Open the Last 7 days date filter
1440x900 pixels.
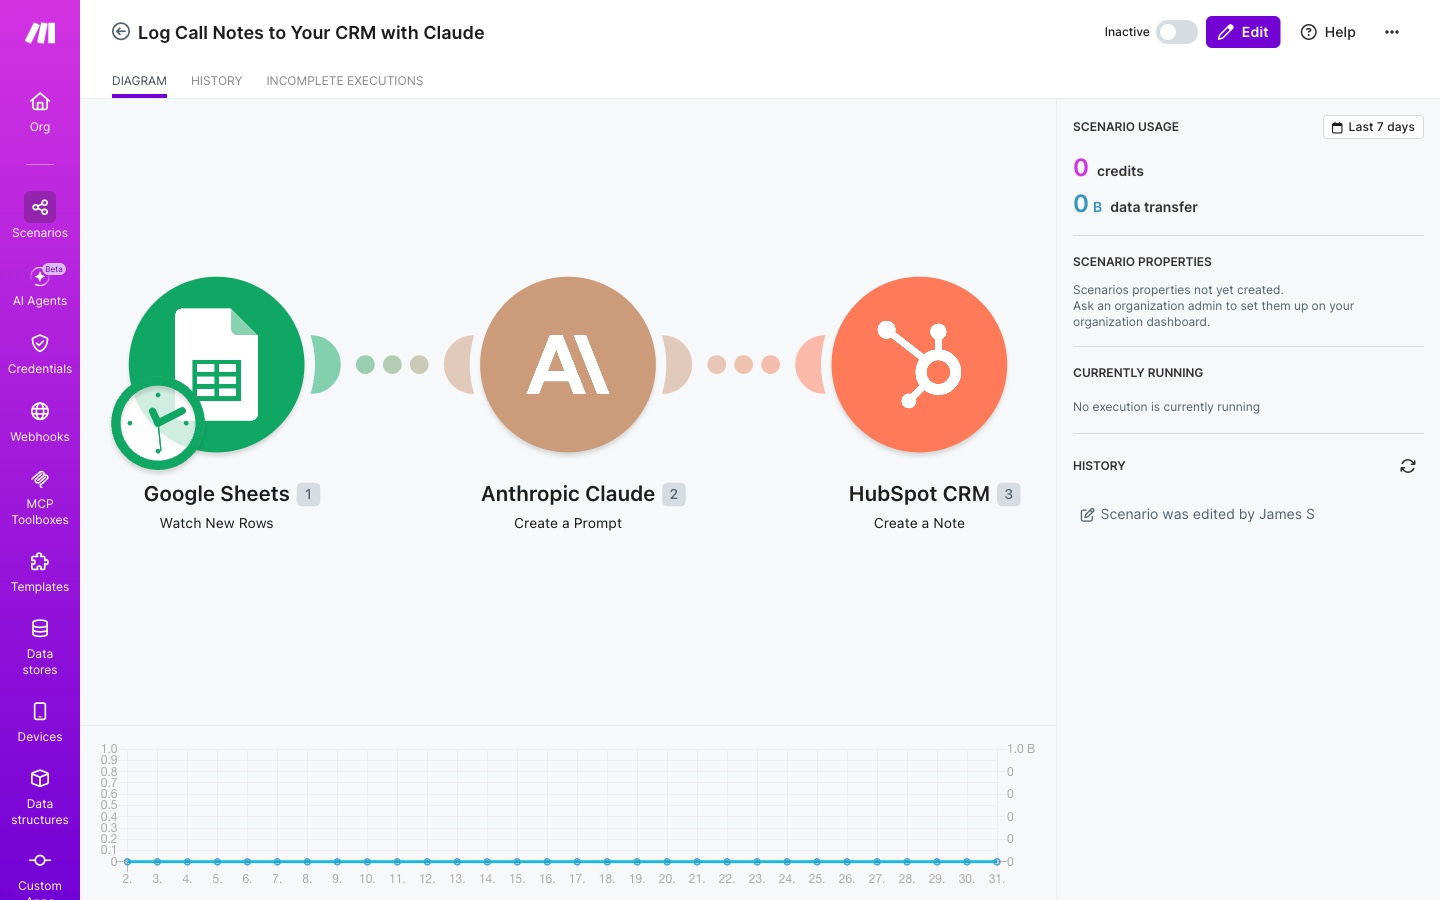1373,127
